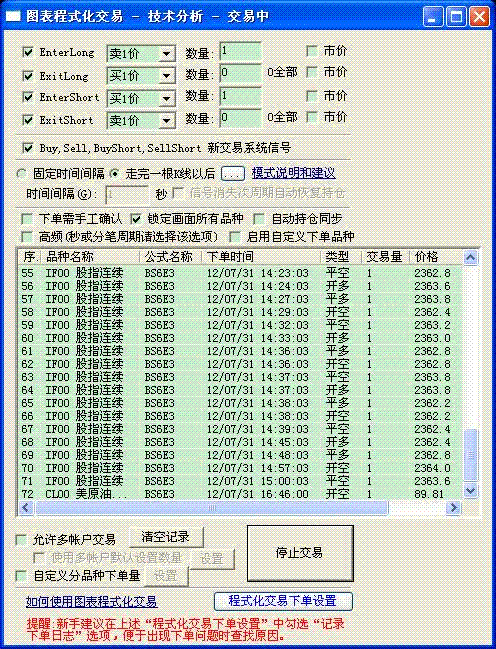Click the horizontal scrollbar thumb
Screen dimensions: 496x649
212,507
